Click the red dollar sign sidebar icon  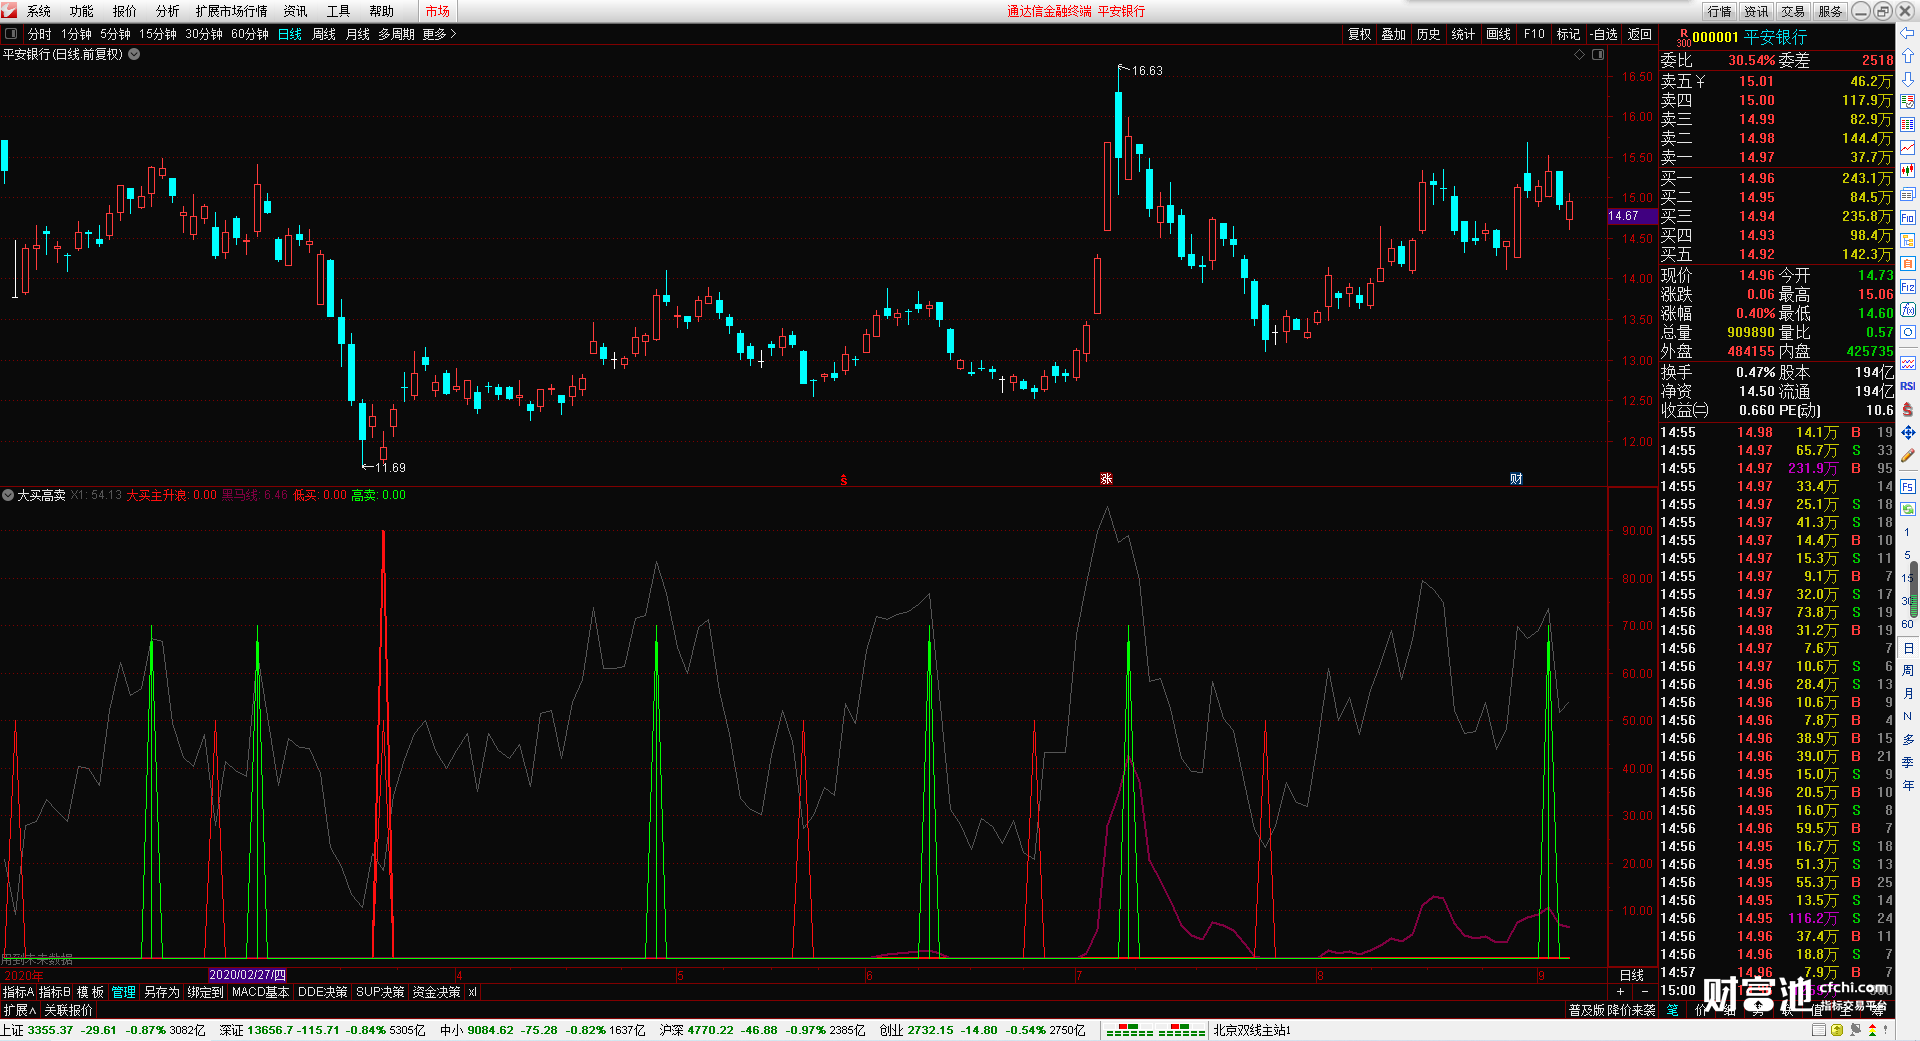1907,410
